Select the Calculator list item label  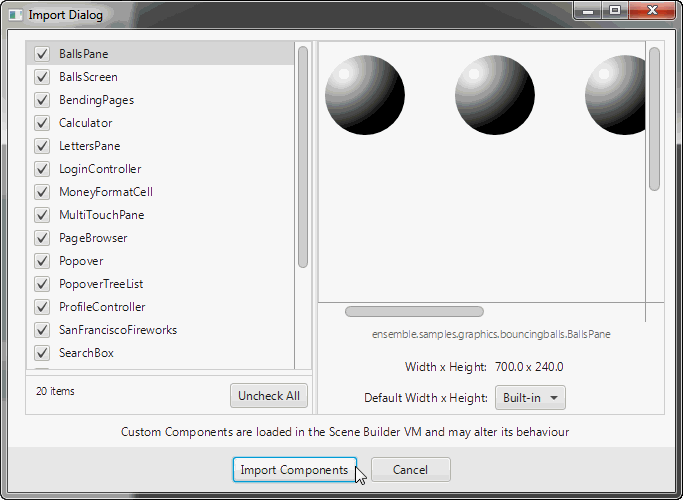[x=86, y=123]
